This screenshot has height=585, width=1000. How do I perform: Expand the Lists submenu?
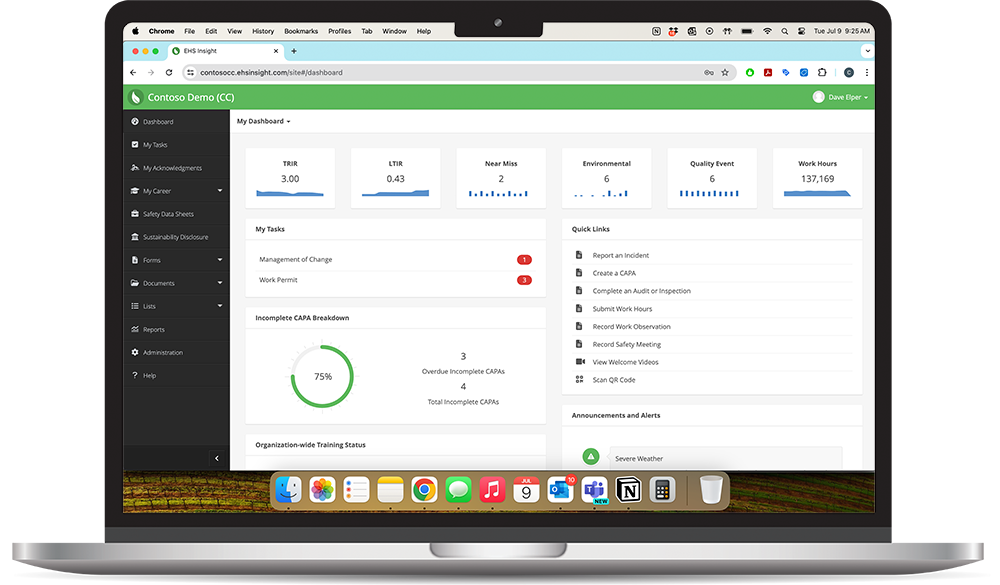click(220, 306)
